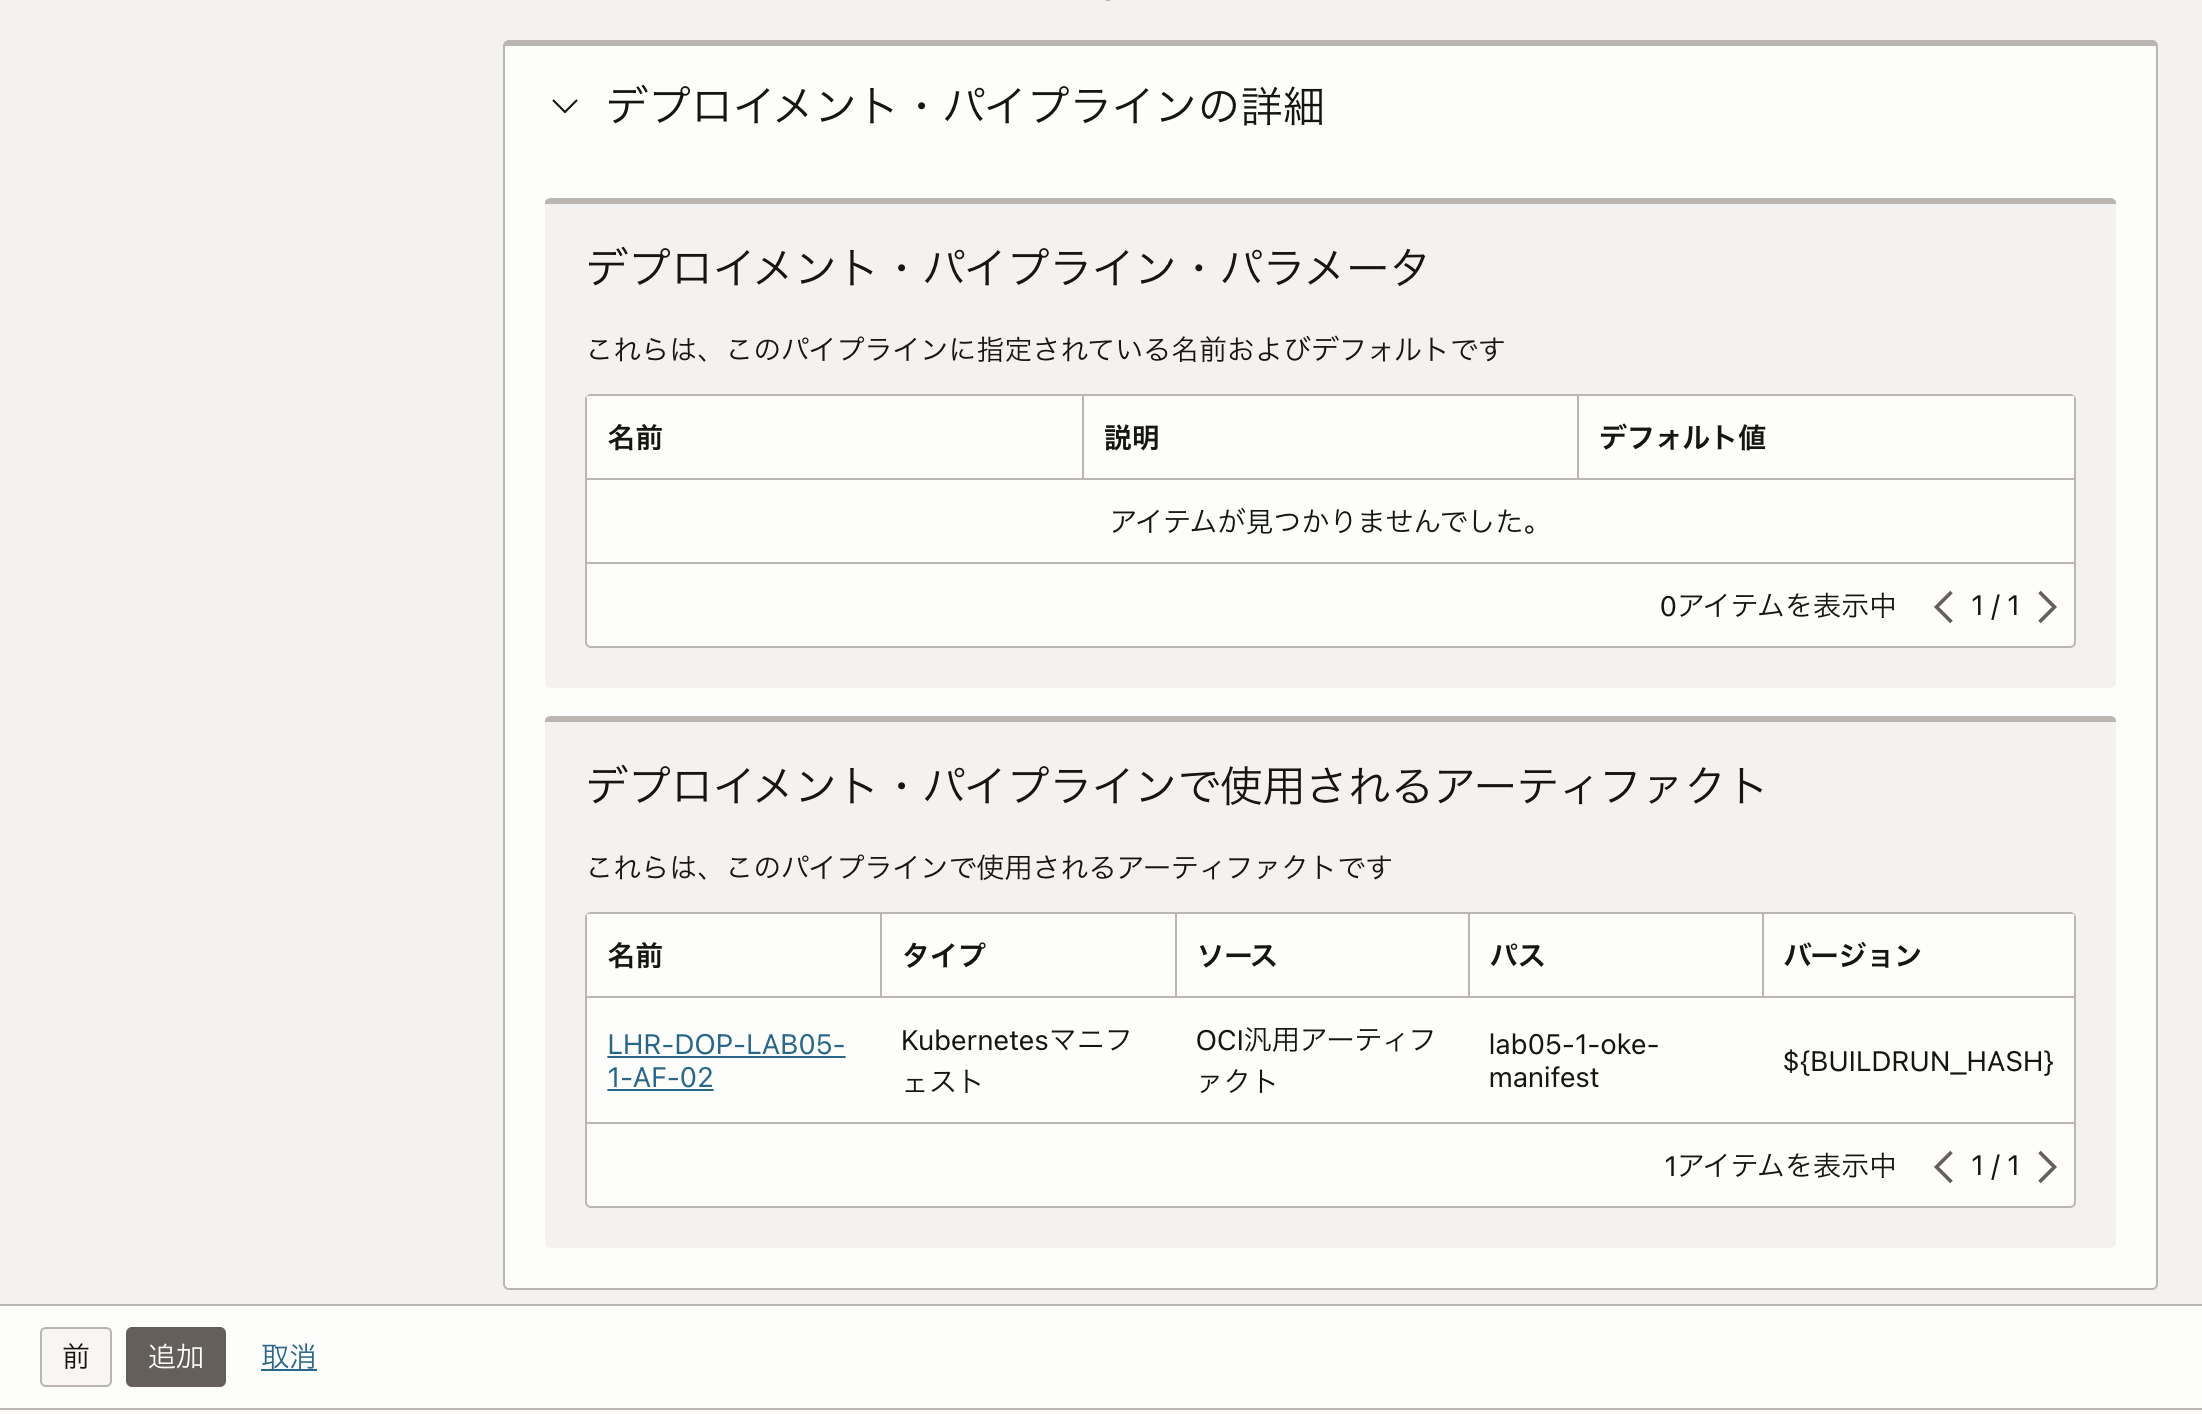Click previous page arrow in artifacts table

tap(1943, 1166)
